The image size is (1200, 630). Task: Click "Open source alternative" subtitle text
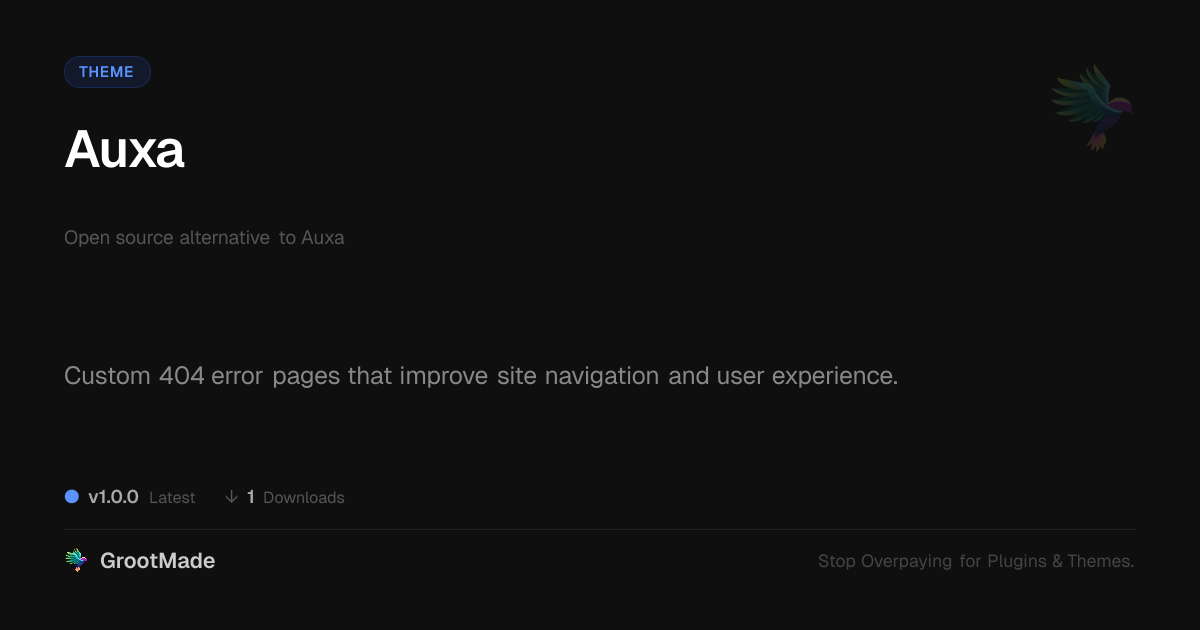pos(167,238)
